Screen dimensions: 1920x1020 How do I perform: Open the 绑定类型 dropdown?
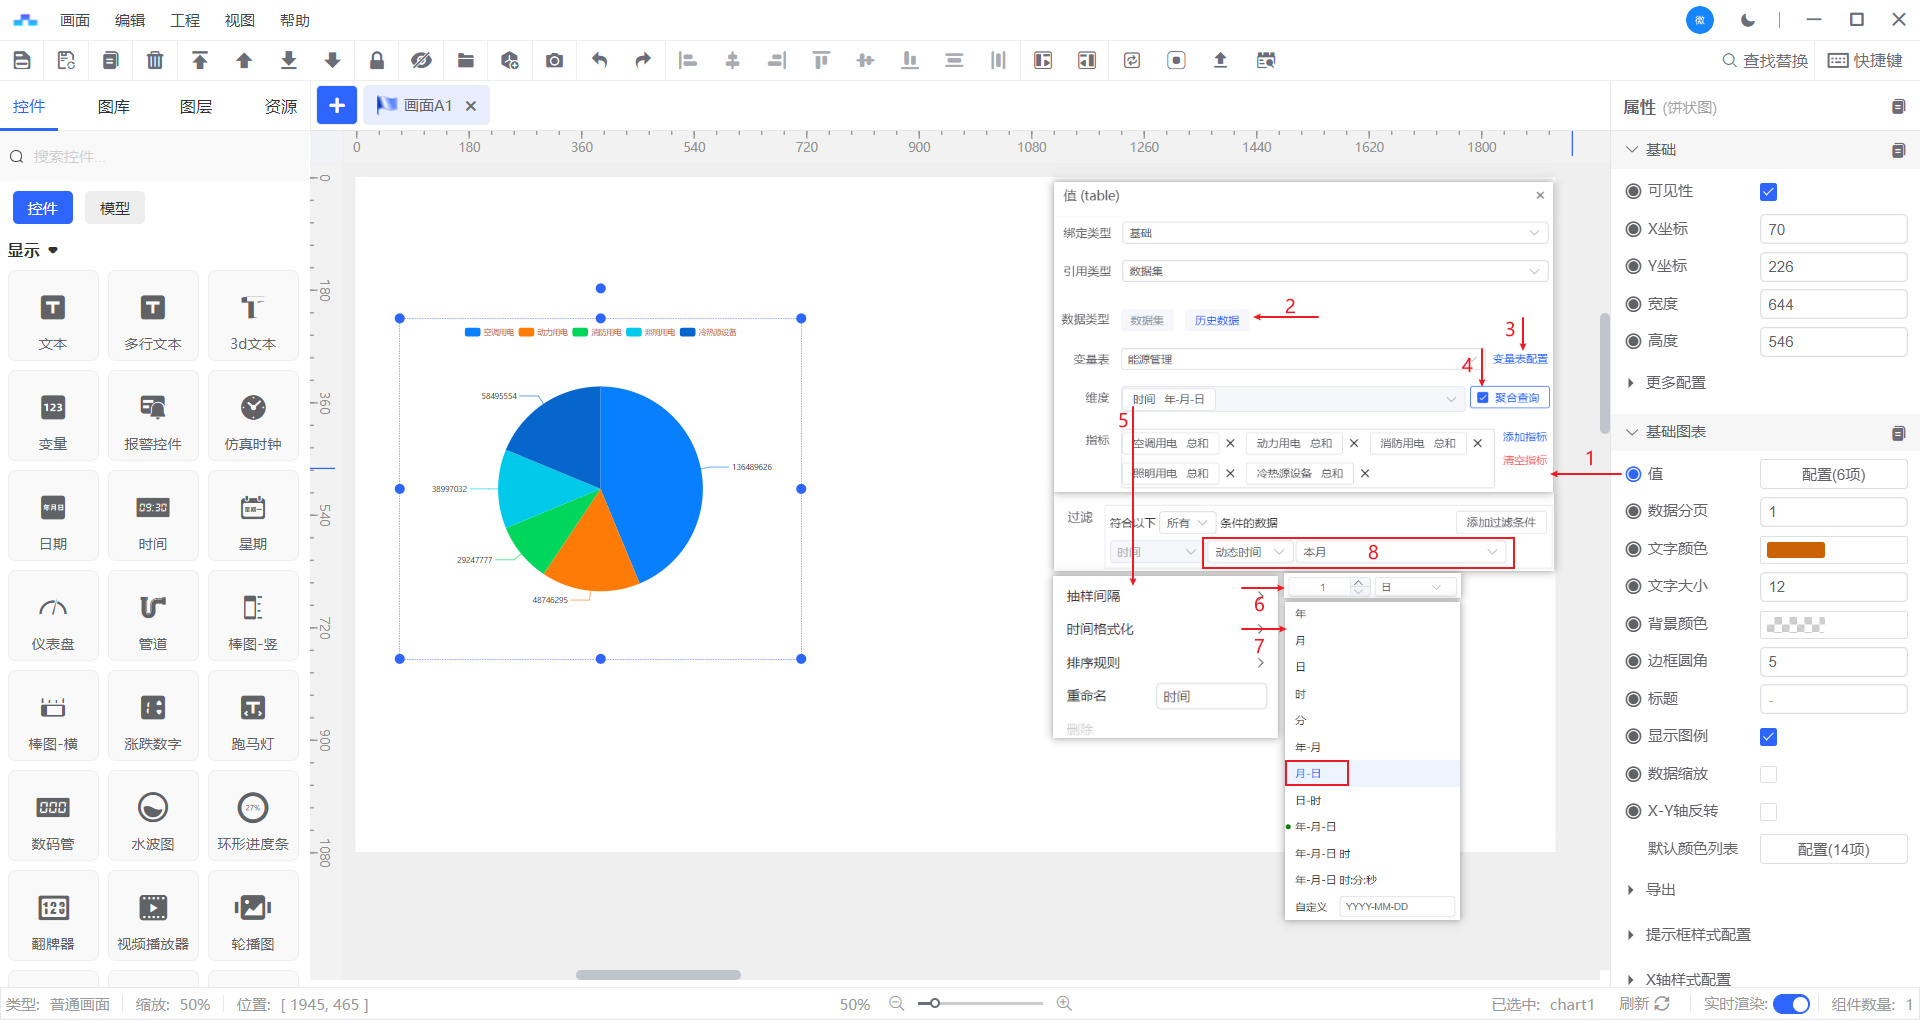pos(1334,233)
